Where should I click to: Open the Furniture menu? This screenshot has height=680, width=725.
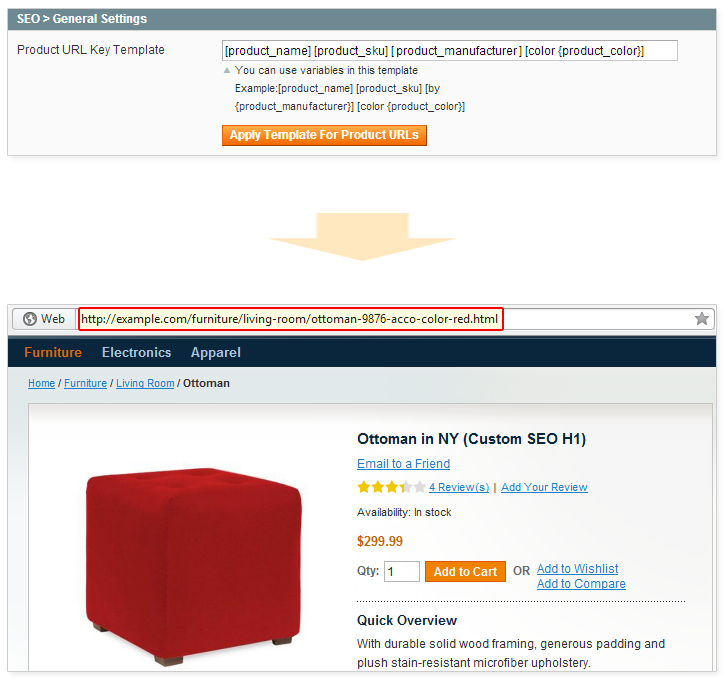tap(53, 352)
